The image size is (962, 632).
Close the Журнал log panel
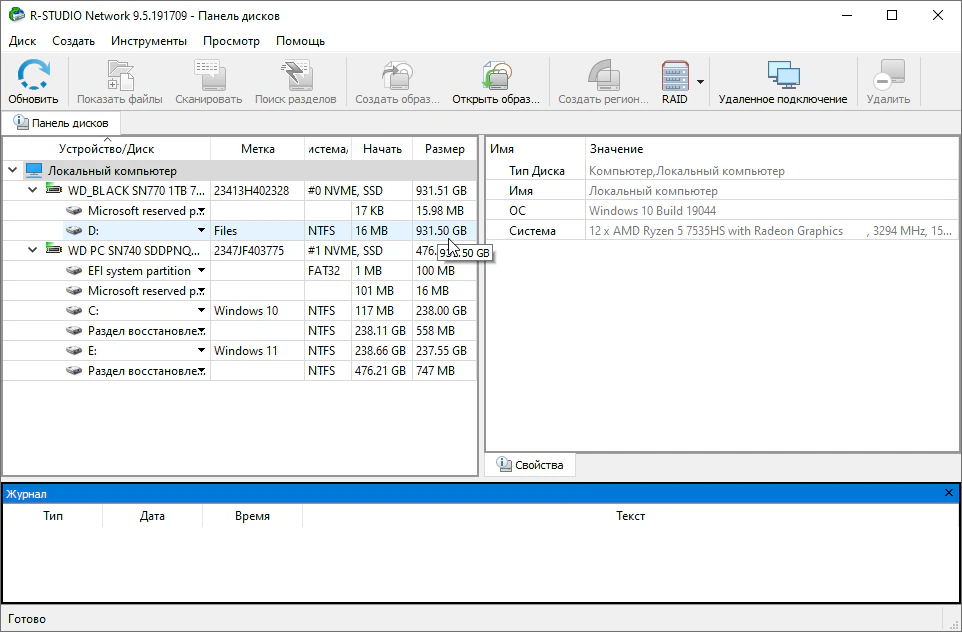pyautogui.click(x=949, y=493)
